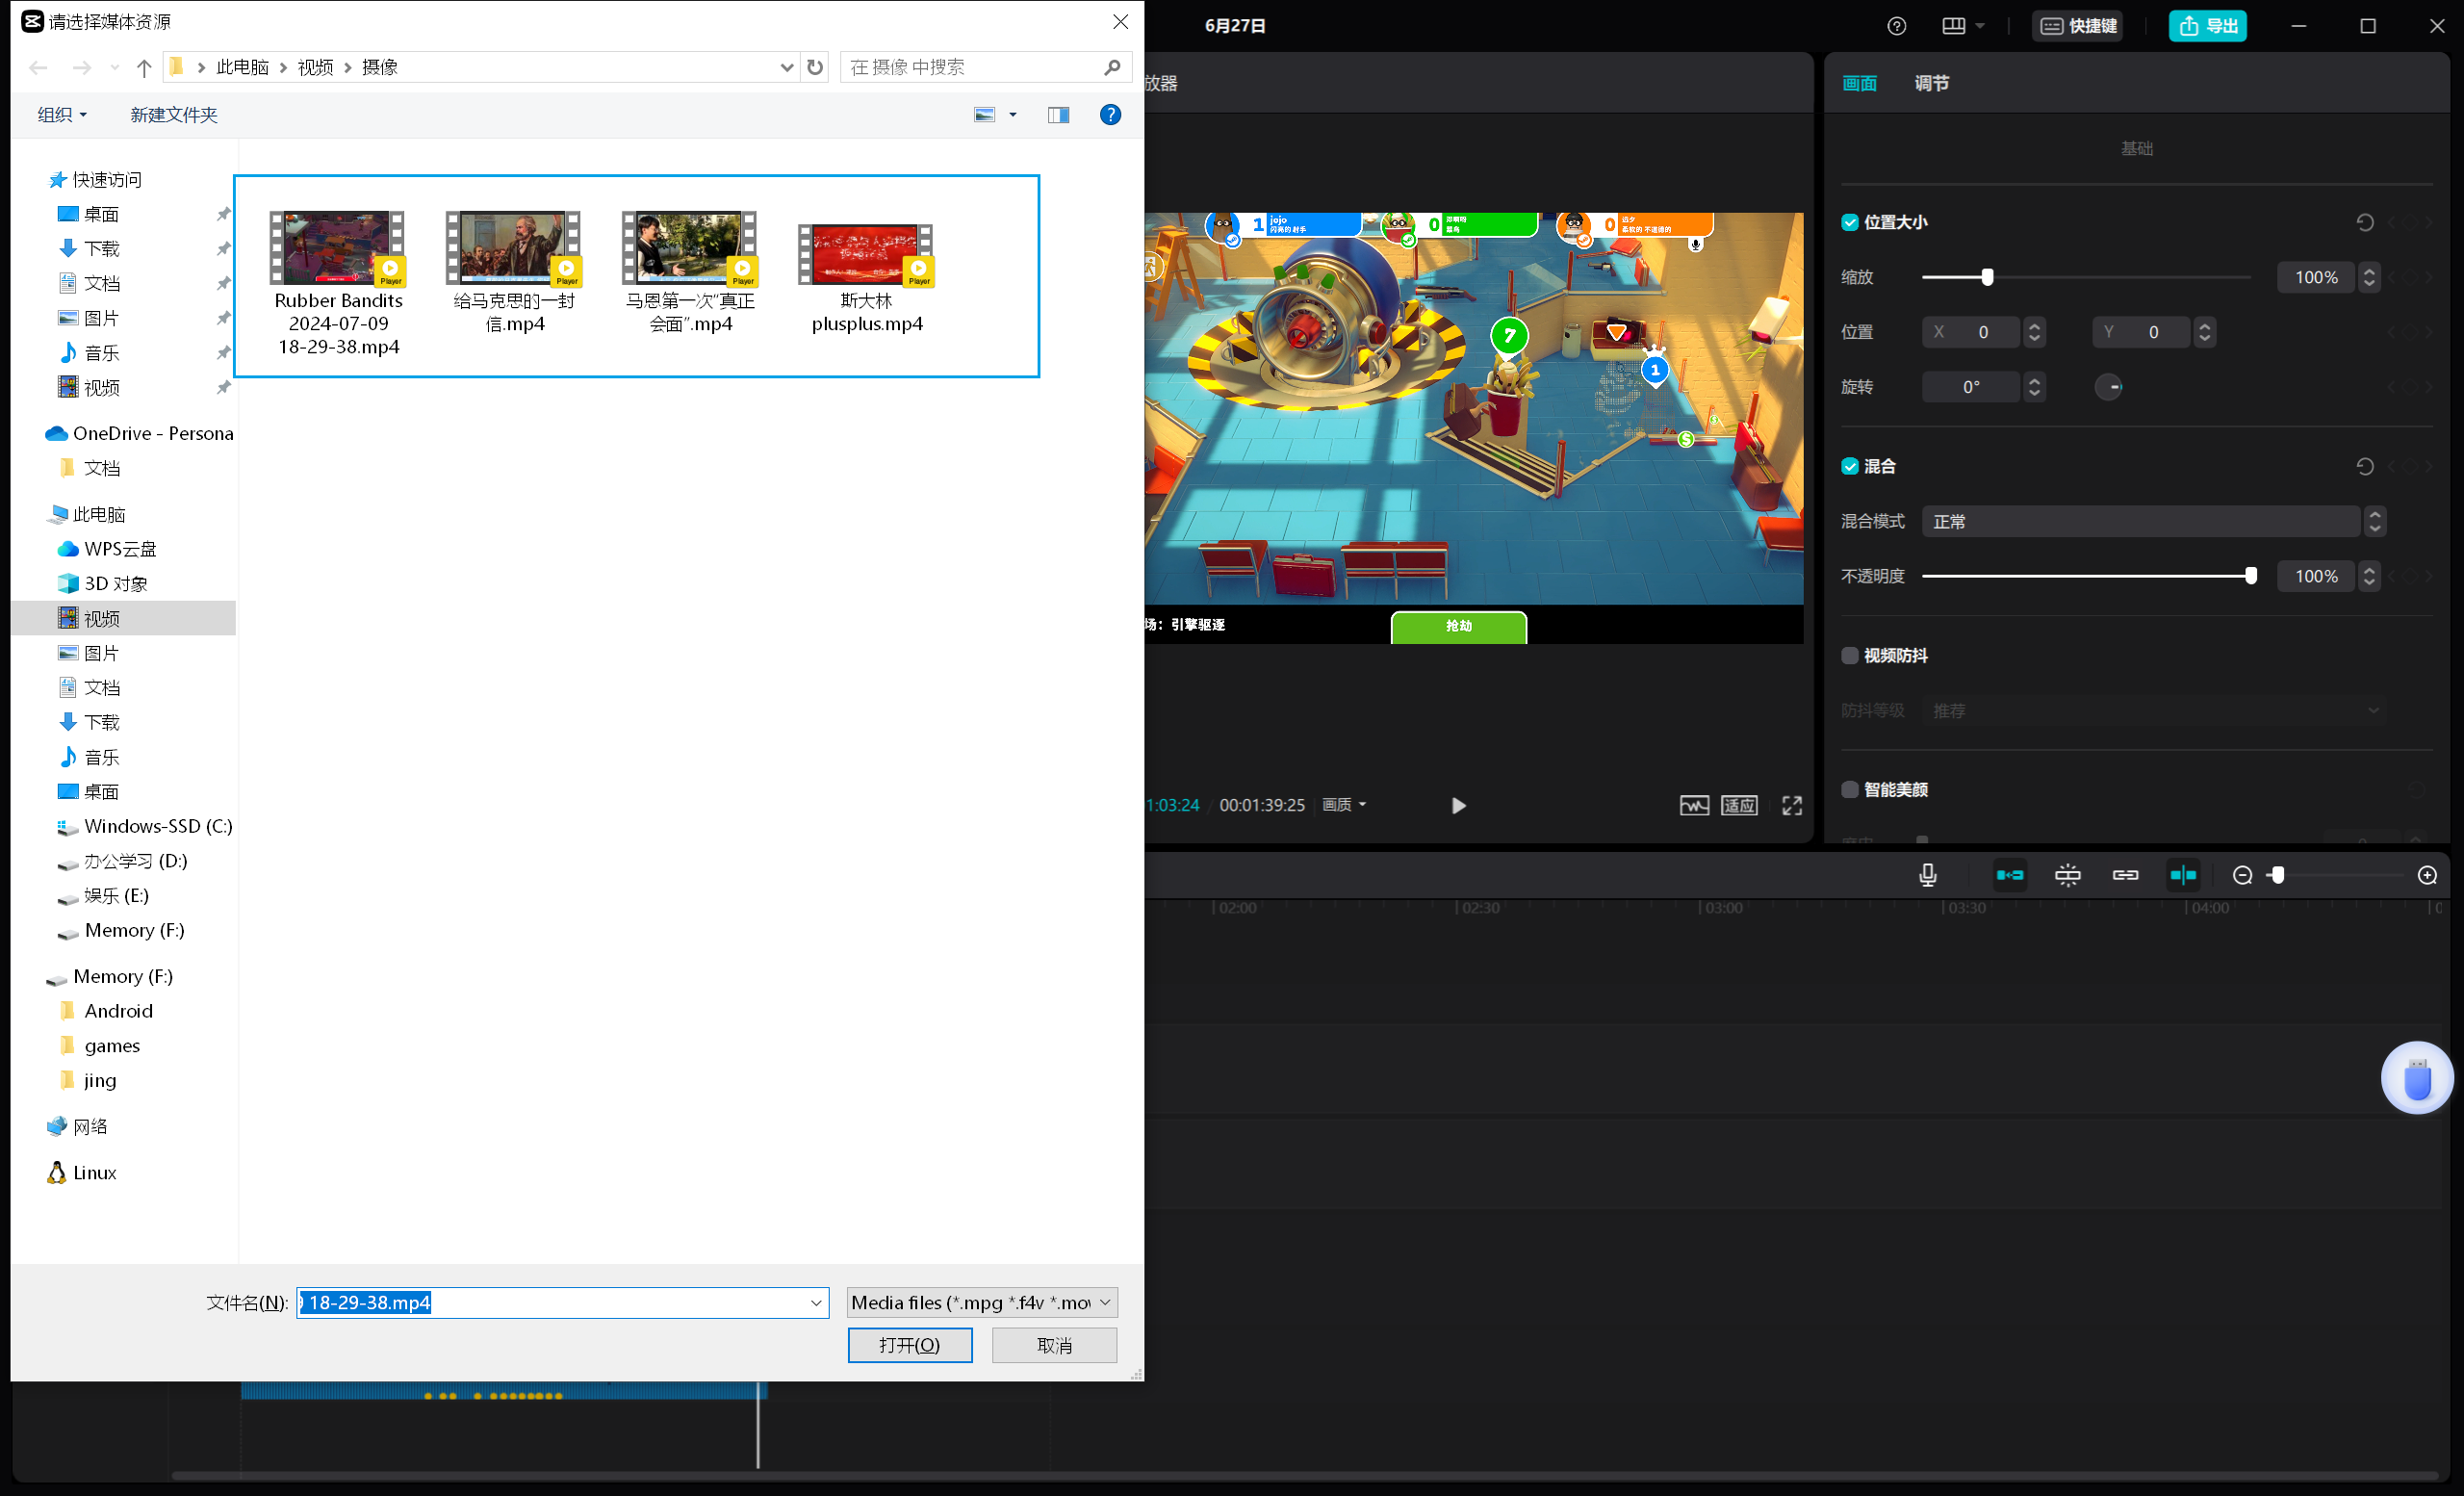This screenshot has height=1496, width=2464.
Task: Open 快捷键 shortcuts button
Action: click(2079, 26)
